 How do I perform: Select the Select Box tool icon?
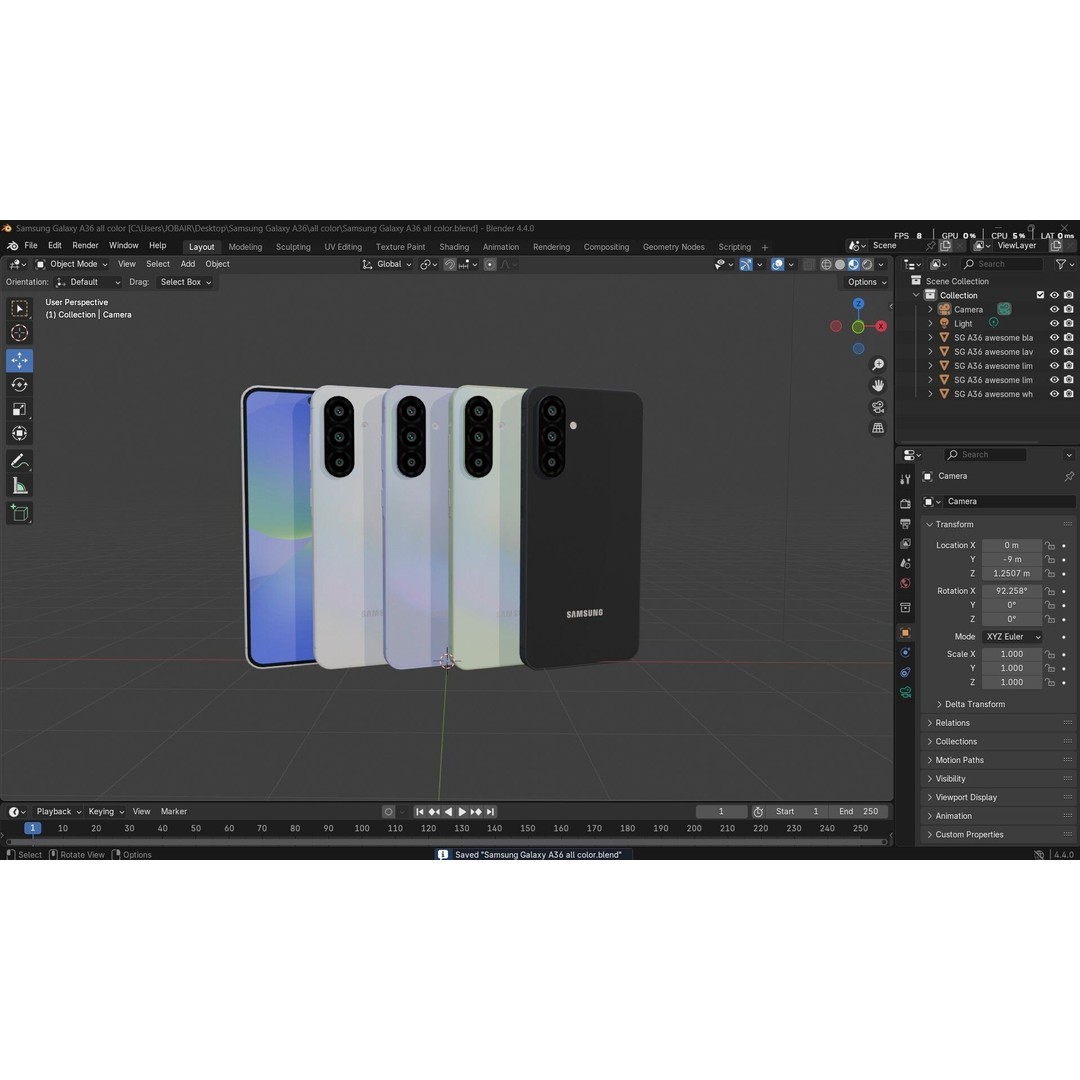coord(19,309)
